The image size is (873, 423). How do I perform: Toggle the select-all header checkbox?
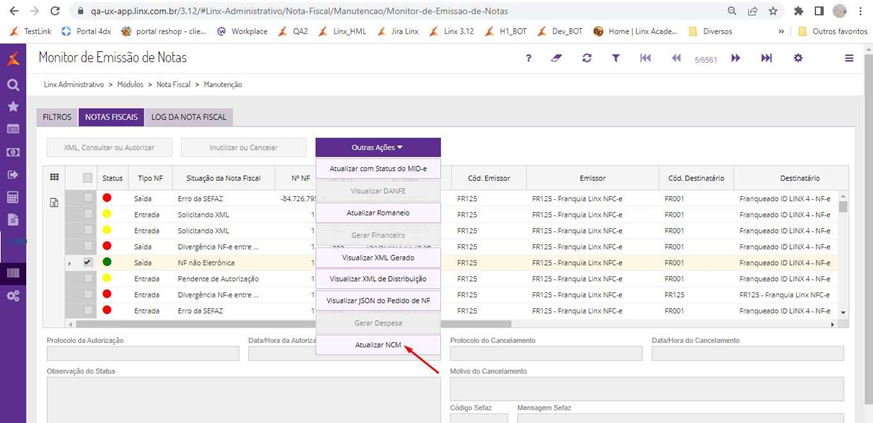[87, 178]
